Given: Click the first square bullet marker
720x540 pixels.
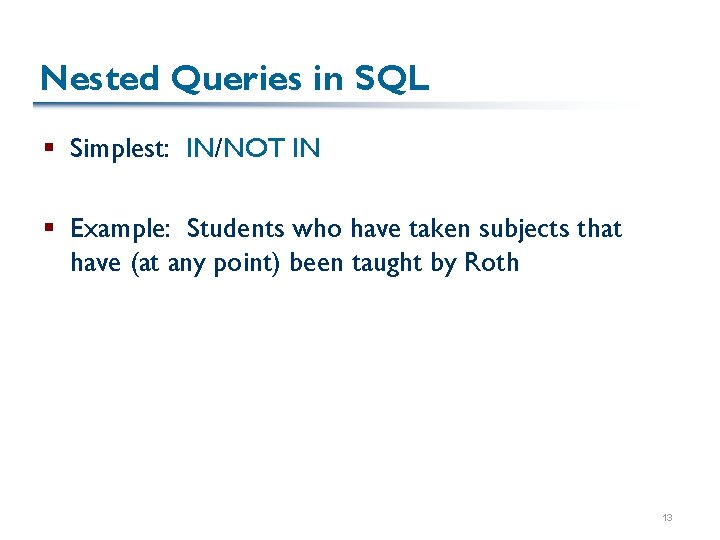Looking at the screenshot, I should tap(48, 150).
